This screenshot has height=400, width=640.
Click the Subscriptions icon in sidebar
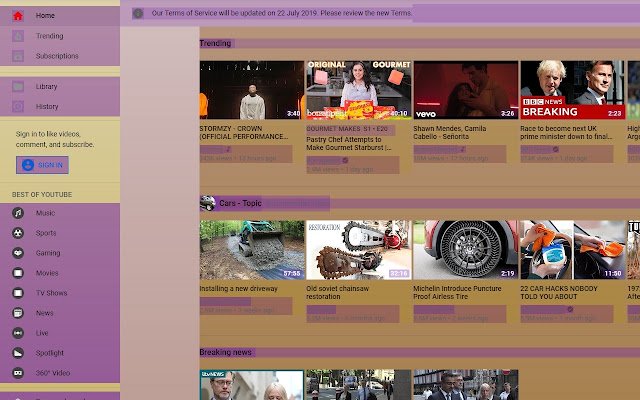click(18, 56)
